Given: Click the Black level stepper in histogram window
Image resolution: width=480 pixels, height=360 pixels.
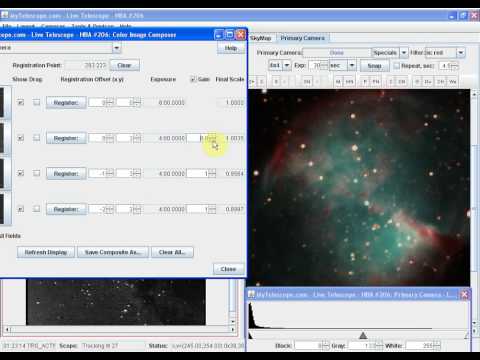Looking at the screenshot, I should point(326,346).
